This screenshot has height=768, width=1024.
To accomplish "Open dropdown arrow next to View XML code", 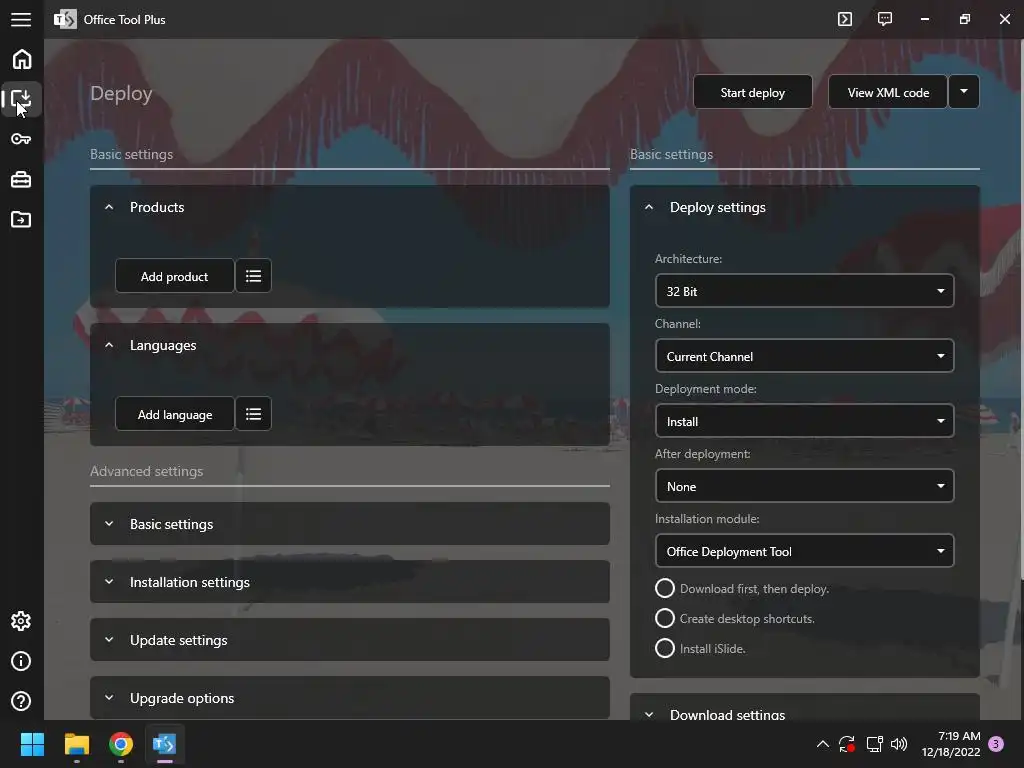I will (964, 92).
